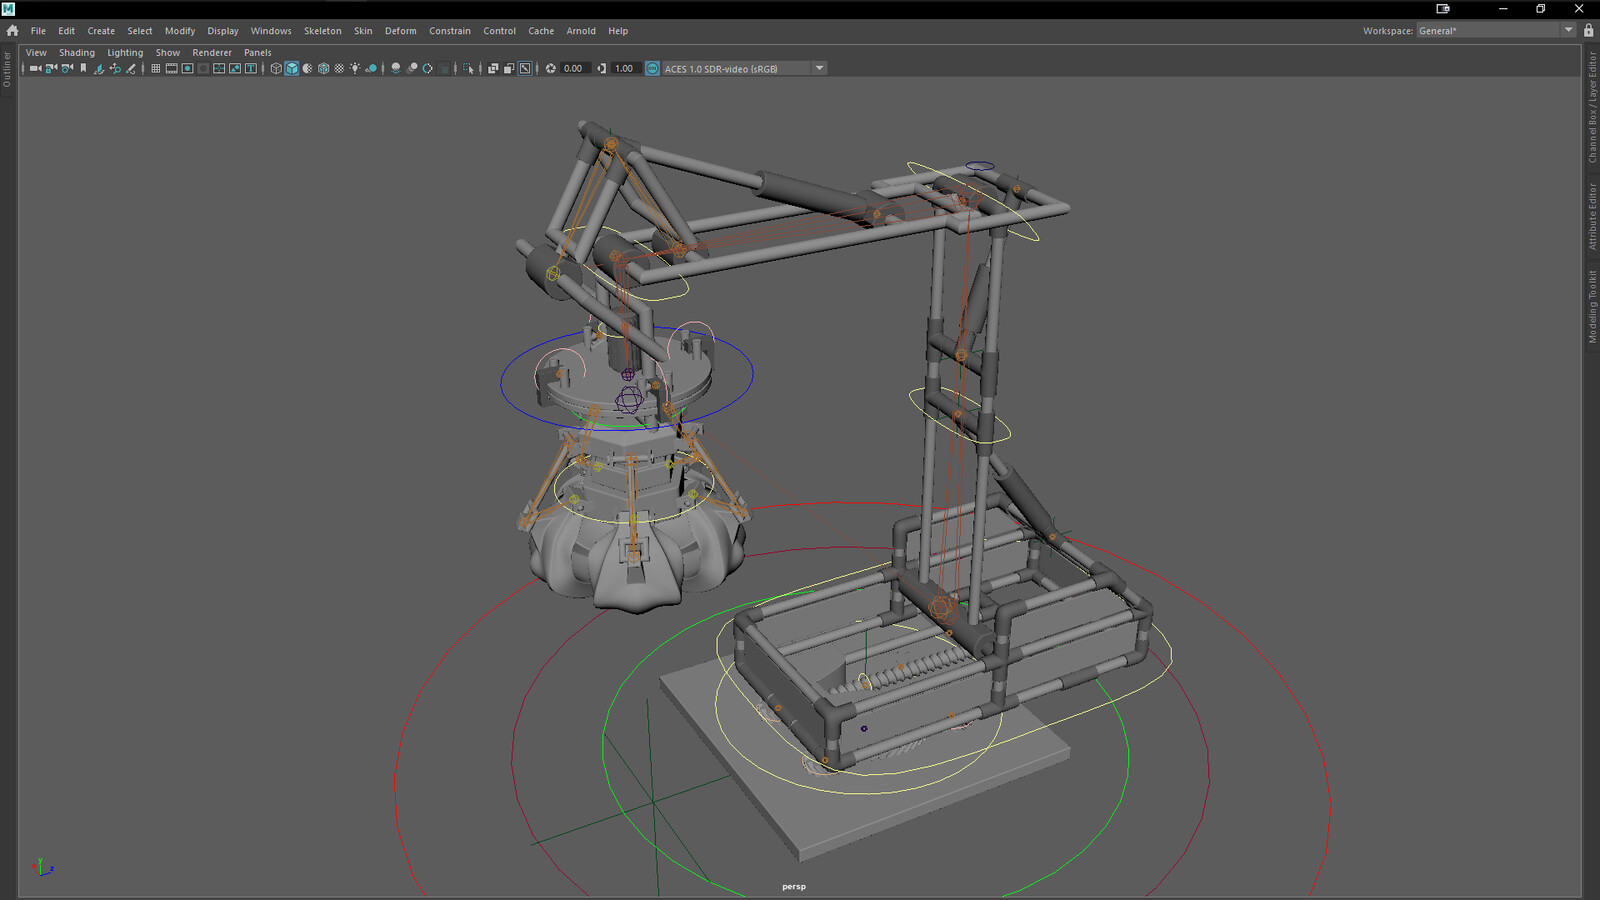The height and width of the screenshot is (900, 1600).
Task: Switch to Wireframe display icon
Action: tap(276, 68)
